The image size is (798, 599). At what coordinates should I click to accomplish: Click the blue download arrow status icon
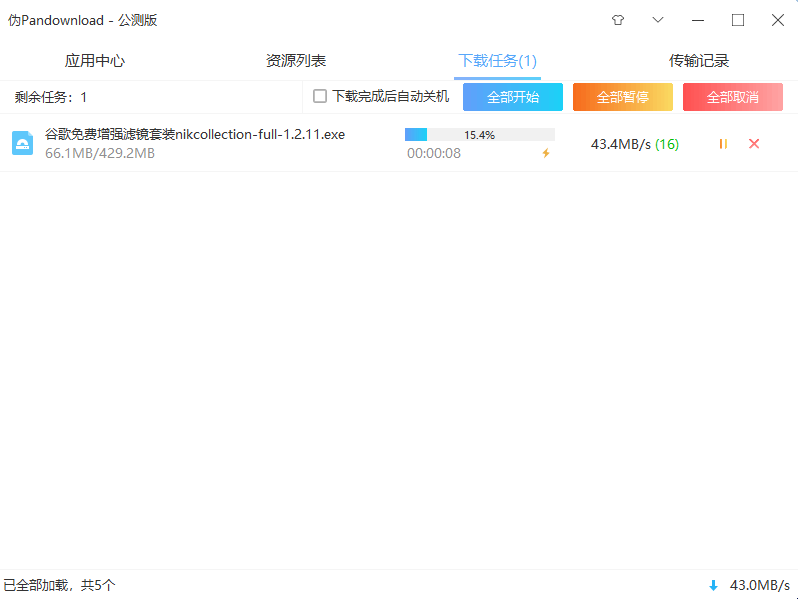point(713,586)
